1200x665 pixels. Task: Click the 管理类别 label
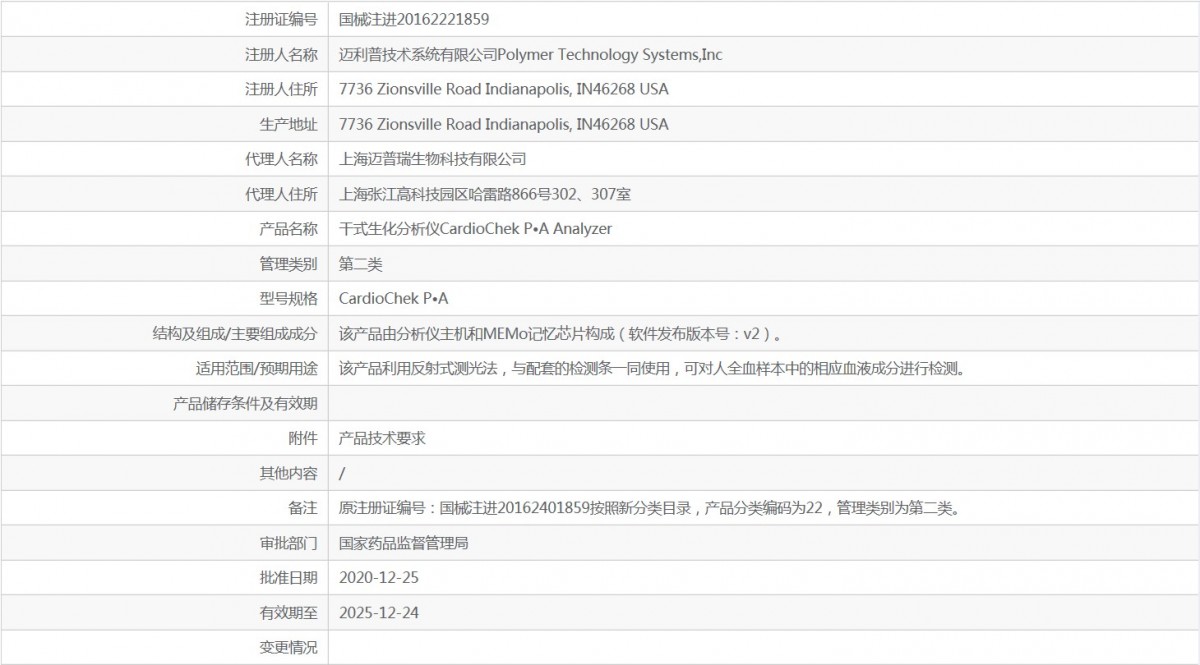point(288,264)
